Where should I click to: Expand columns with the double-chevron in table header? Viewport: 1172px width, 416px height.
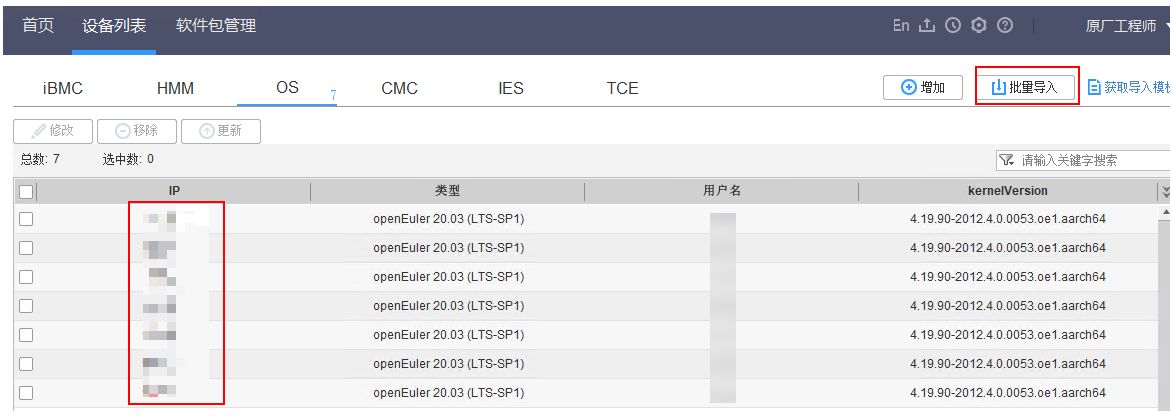[1165, 192]
